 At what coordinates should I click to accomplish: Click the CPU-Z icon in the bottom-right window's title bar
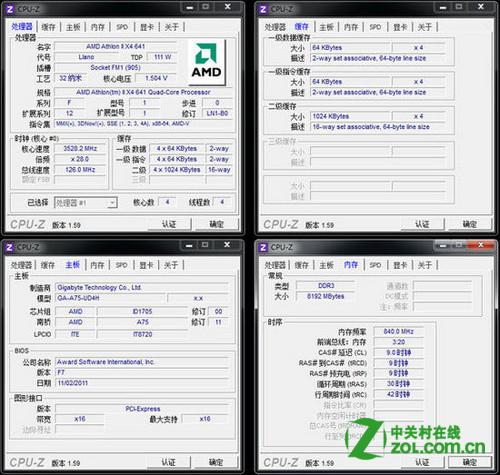263,247
